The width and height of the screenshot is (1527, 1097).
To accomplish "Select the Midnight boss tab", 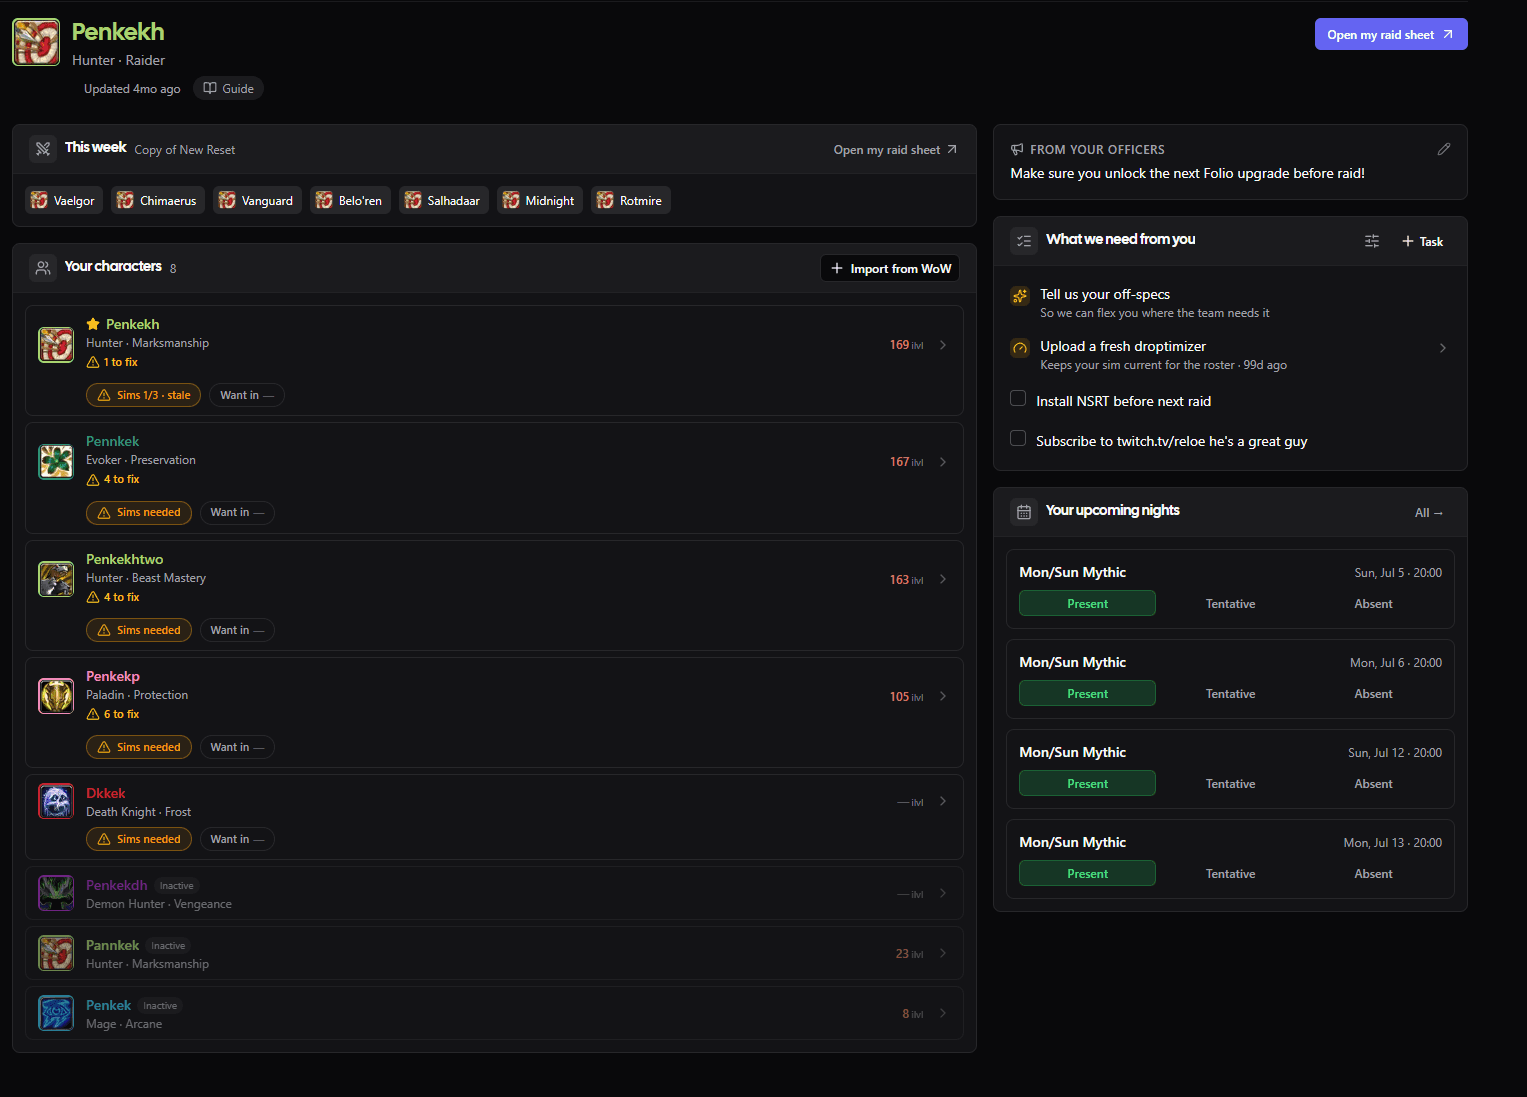I will (x=540, y=200).
